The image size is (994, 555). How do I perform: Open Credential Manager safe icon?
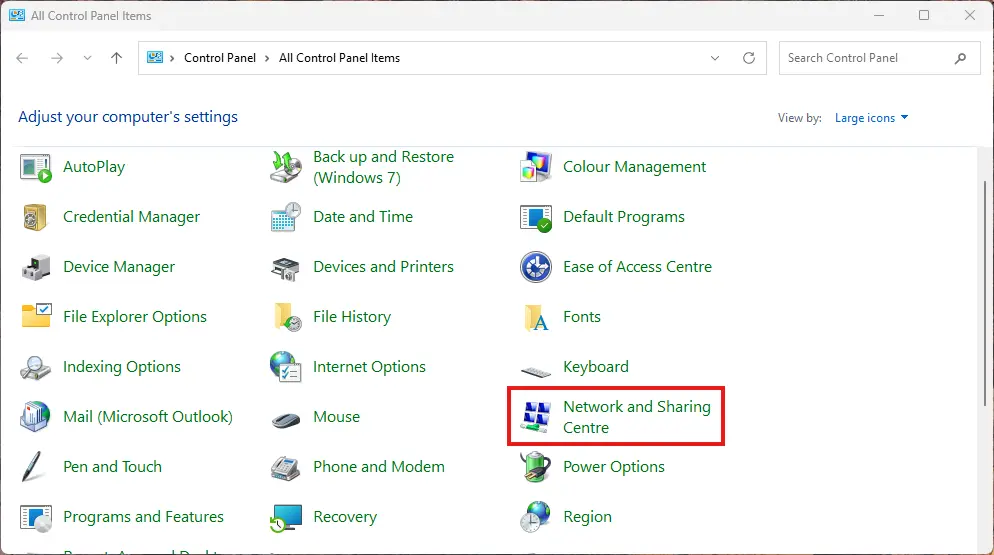coord(36,218)
